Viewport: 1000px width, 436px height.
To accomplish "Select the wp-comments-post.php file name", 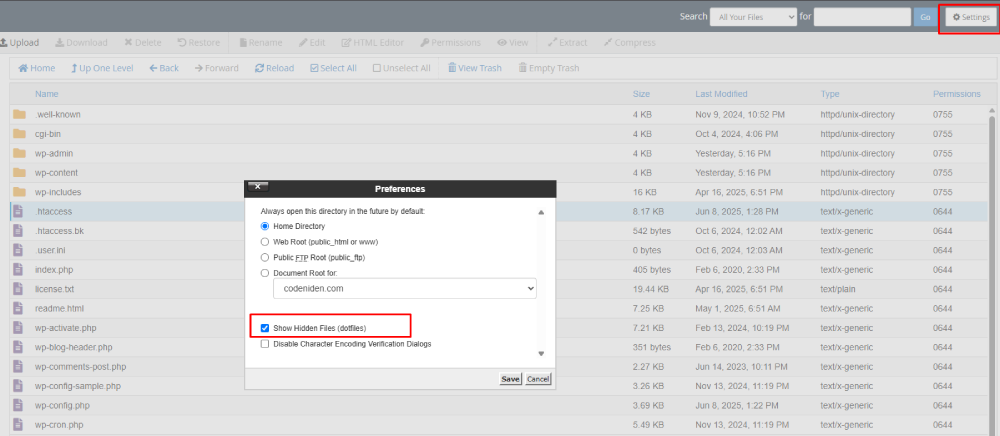I will click(x=80, y=367).
